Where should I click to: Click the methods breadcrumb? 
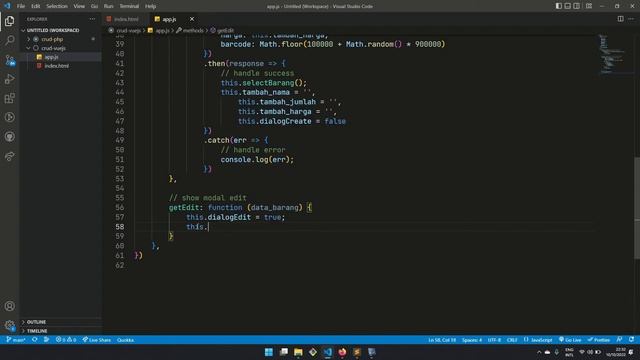click(190, 31)
